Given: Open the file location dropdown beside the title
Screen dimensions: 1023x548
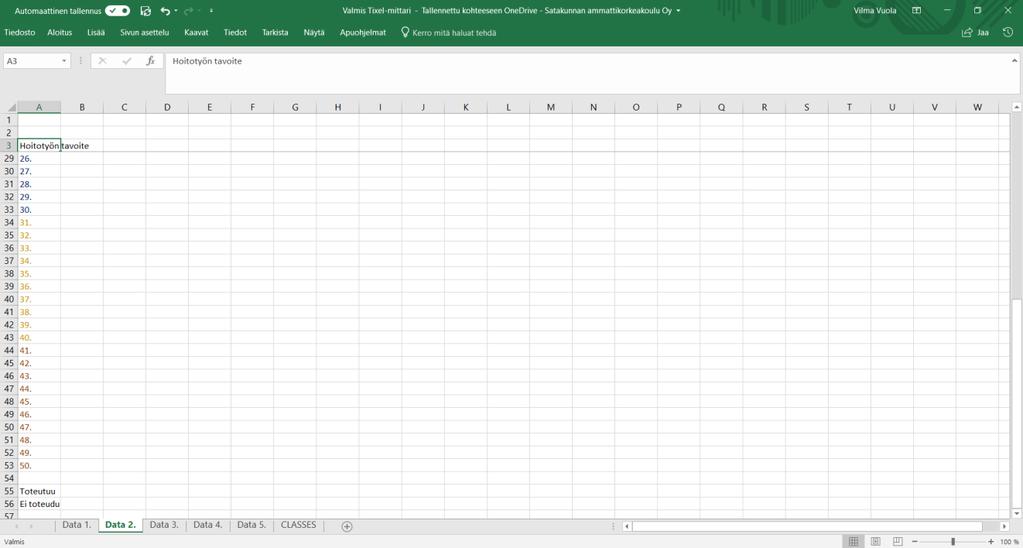Looking at the screenshot, I should pos(679,11).
